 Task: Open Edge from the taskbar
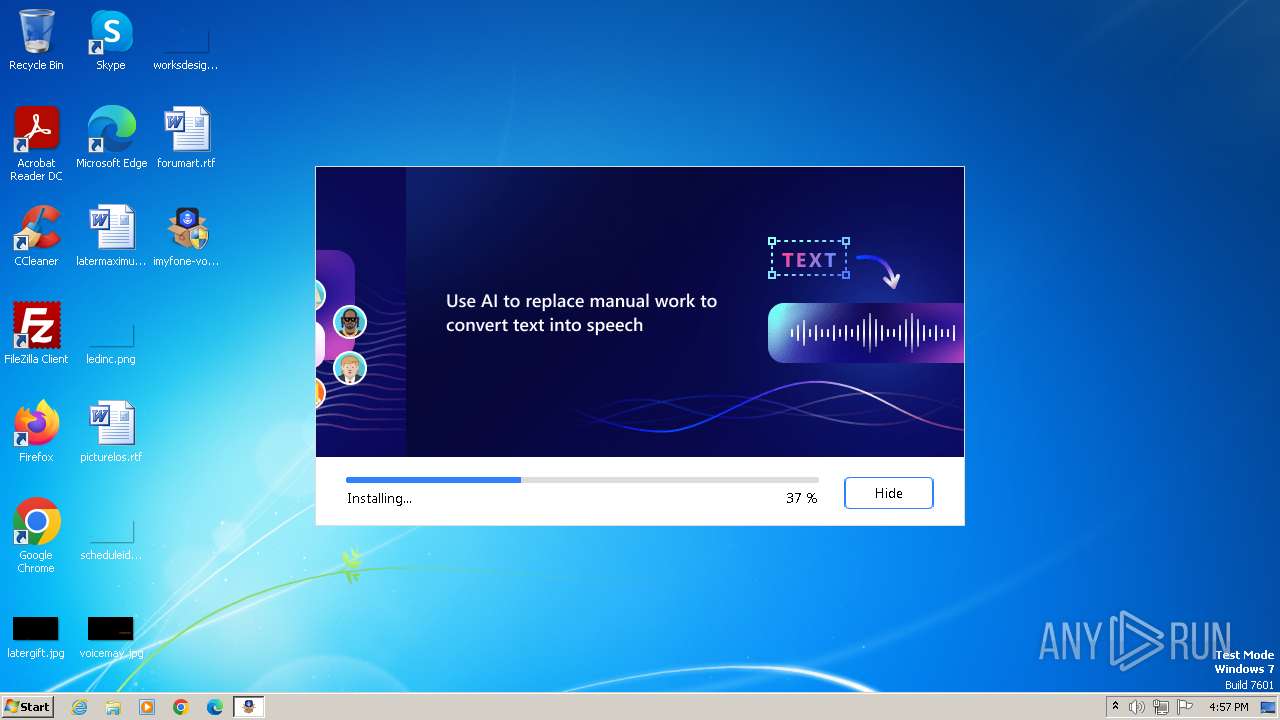pyautogui.click(x=215, y=707)
